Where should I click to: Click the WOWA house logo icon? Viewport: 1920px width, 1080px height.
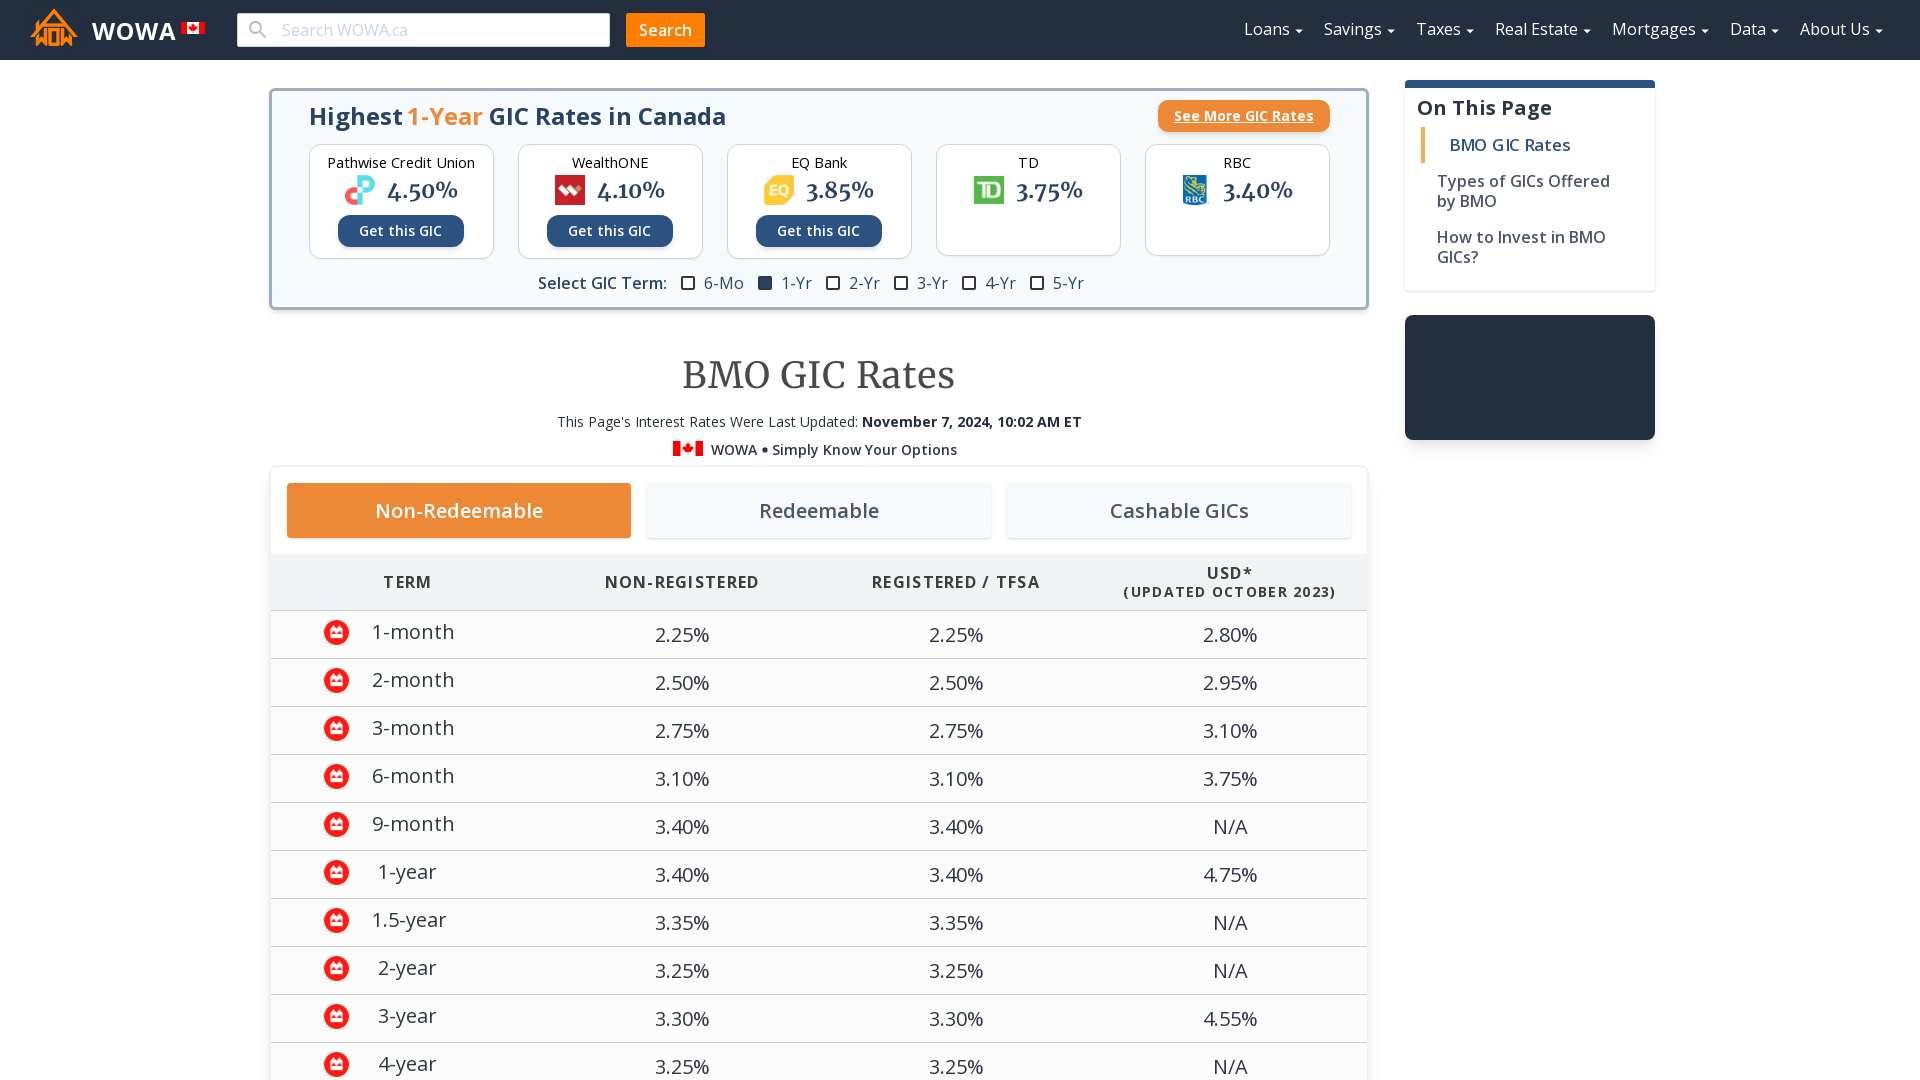pos(54,29)
